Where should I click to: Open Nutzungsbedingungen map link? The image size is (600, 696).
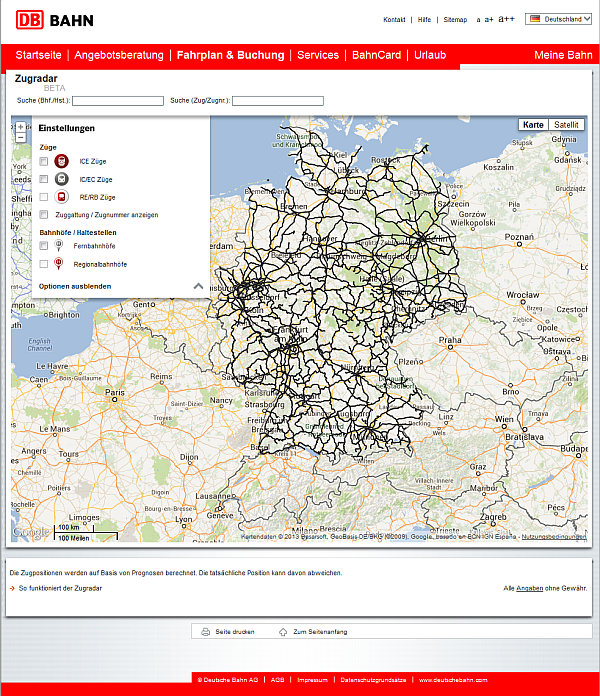553,537
